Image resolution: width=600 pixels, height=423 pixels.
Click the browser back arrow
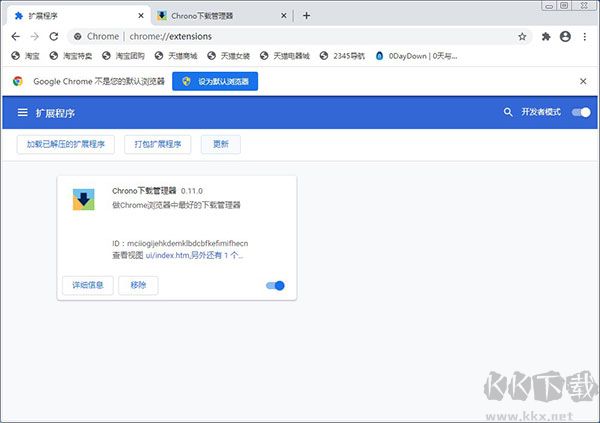15,36
